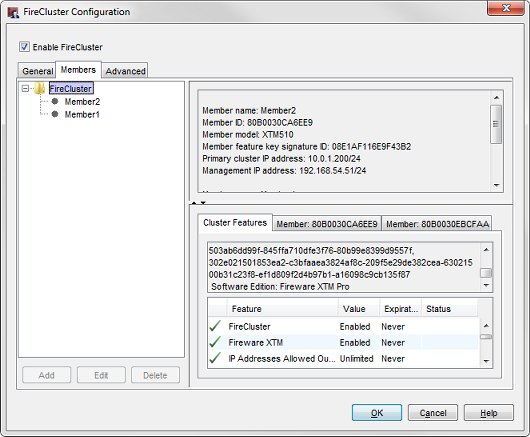Image resolution: width=530 pixels, height=437 pixels.
Task: Click feature table scrollbar down arrow
Action: [x=486, y=361]
